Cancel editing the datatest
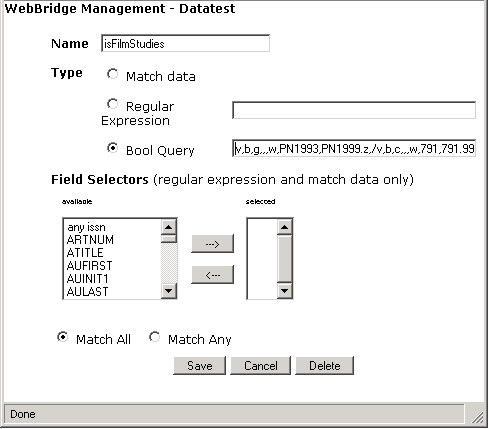 click(260, 366)
